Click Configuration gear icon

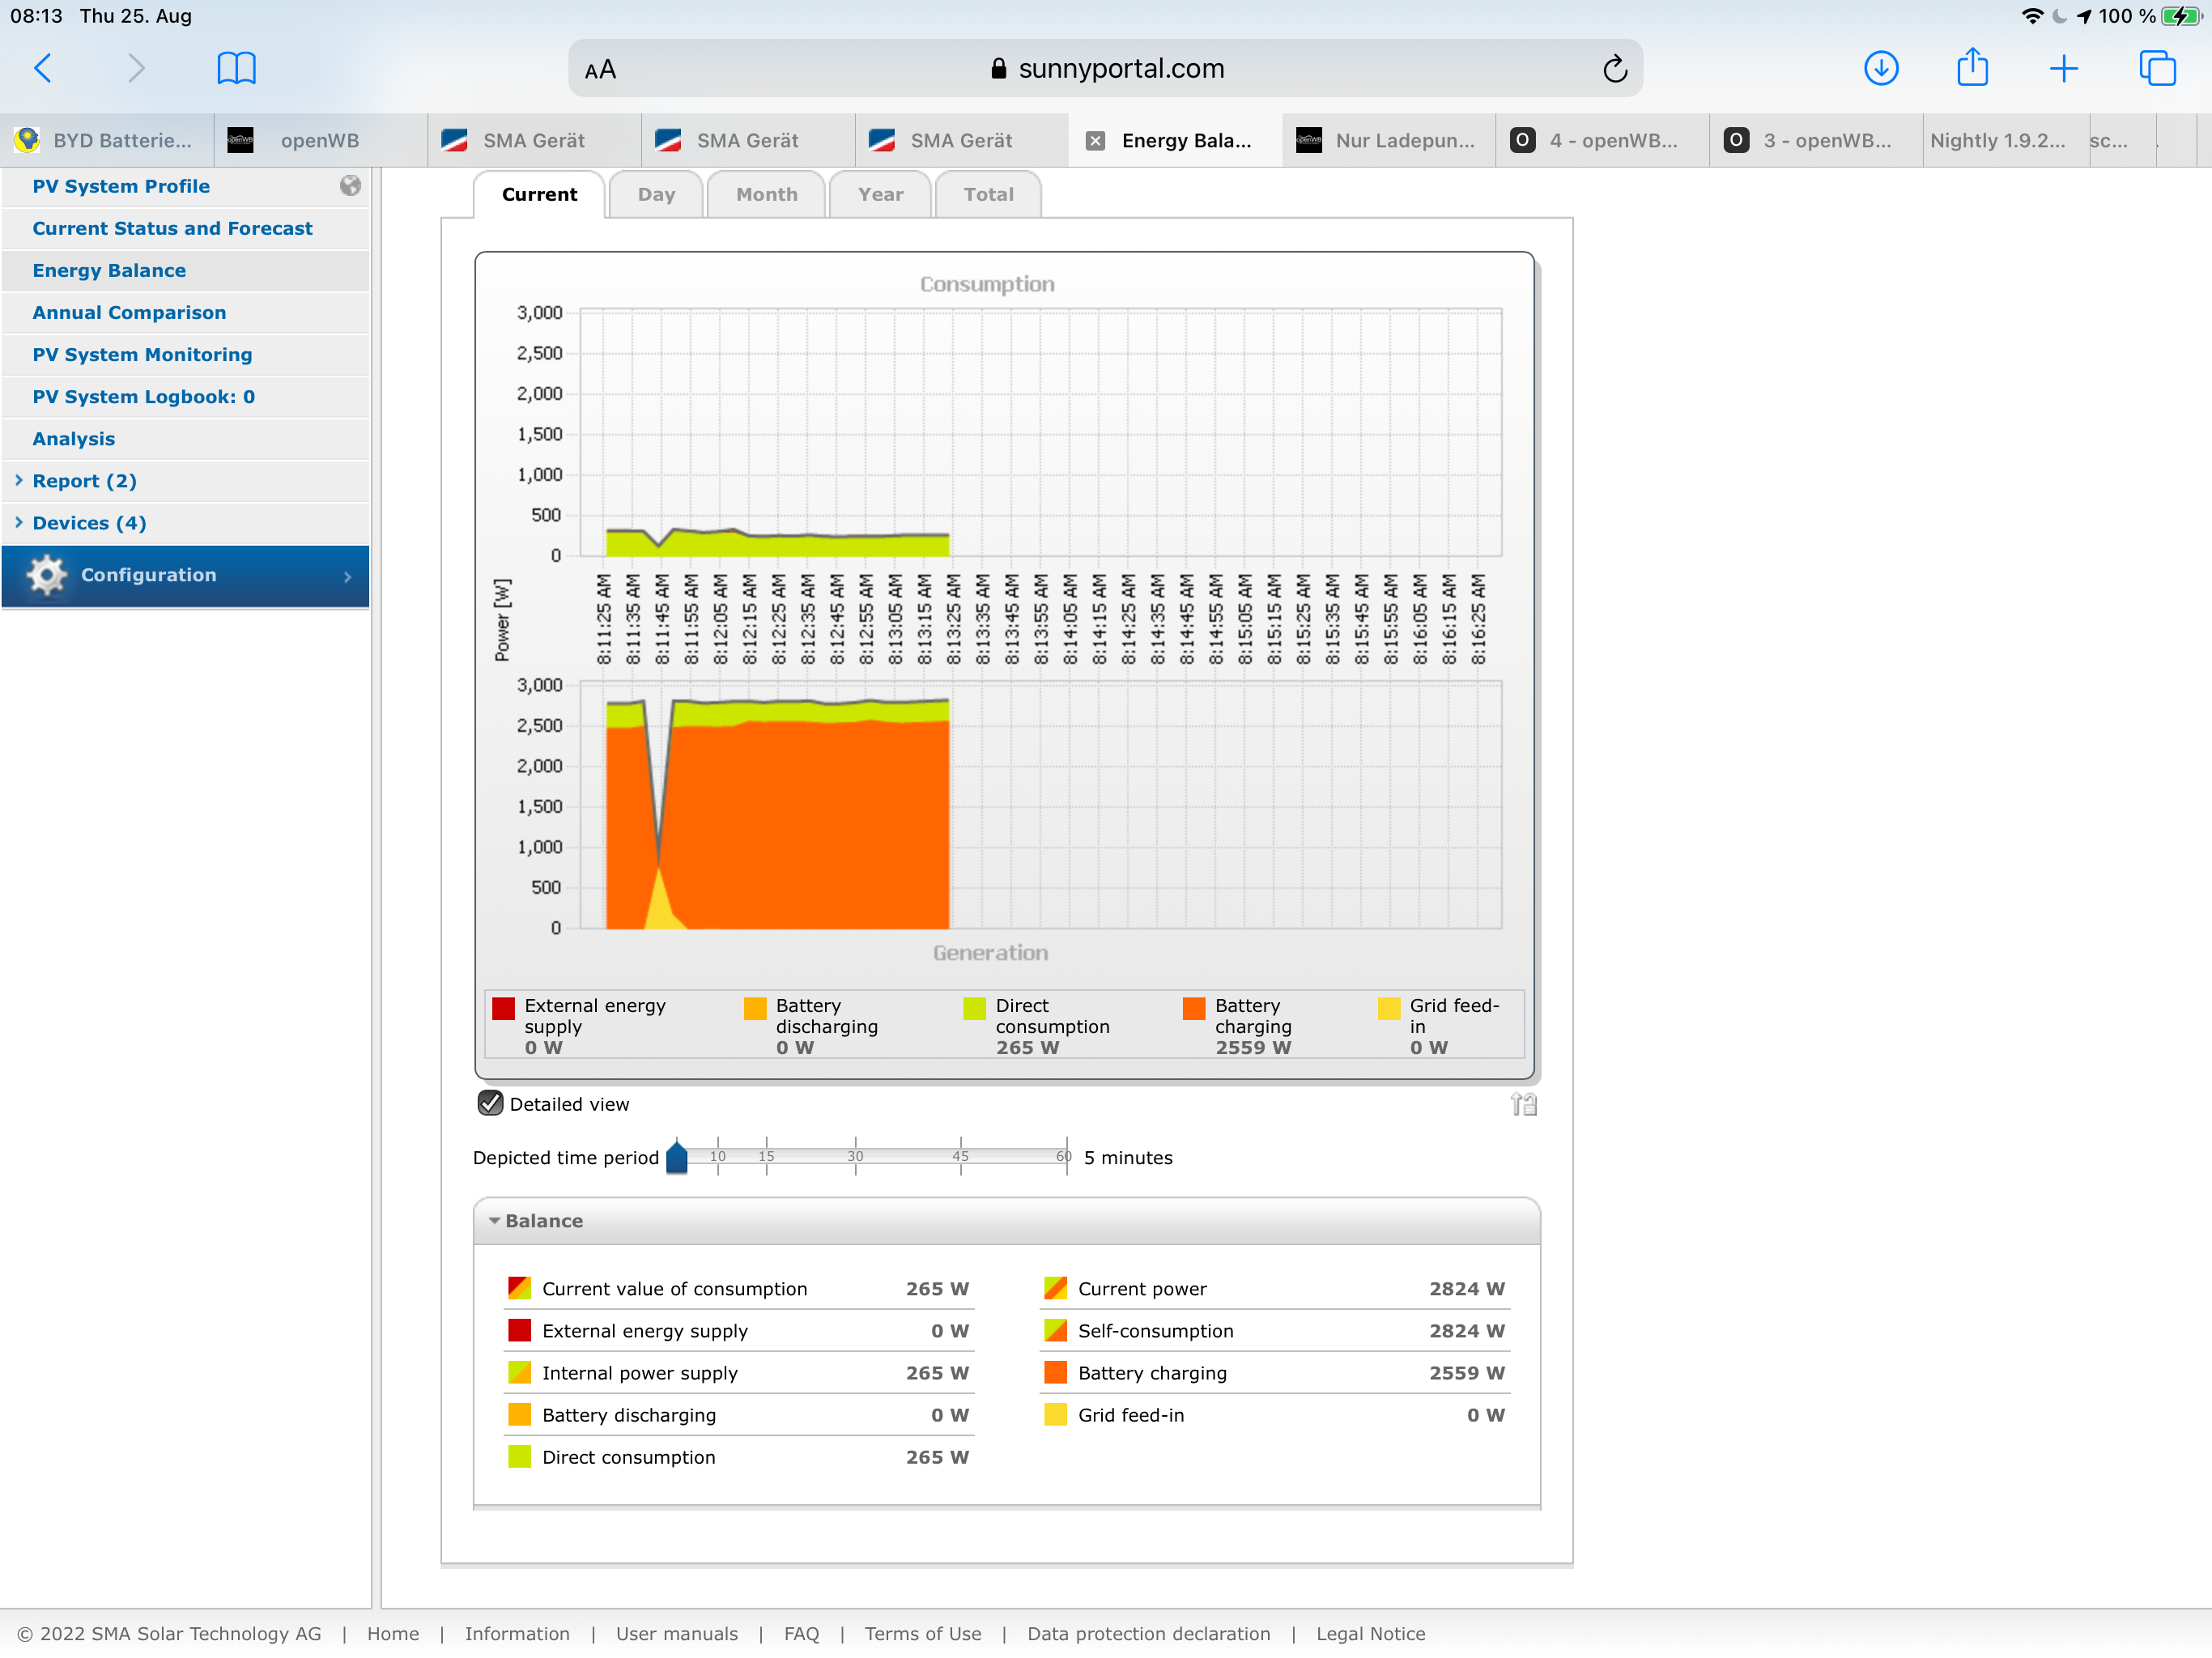pos(47,575)
